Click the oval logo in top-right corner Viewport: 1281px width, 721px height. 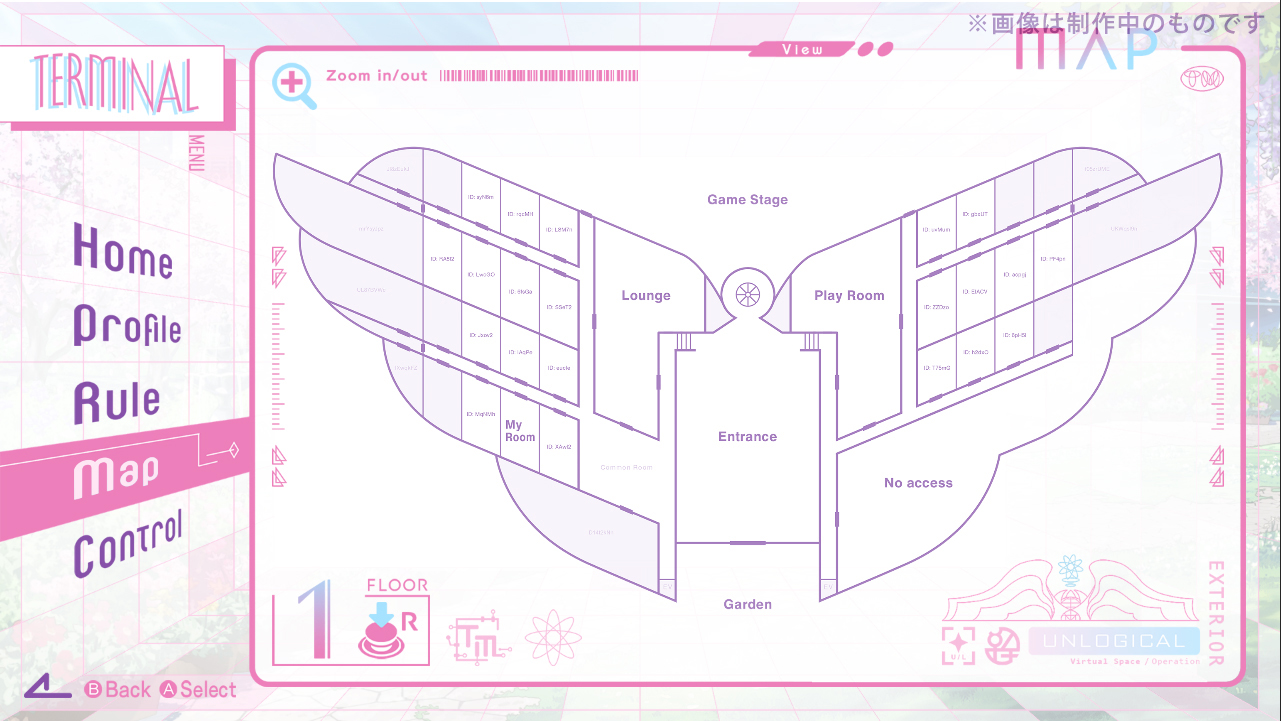(1202, 78)
